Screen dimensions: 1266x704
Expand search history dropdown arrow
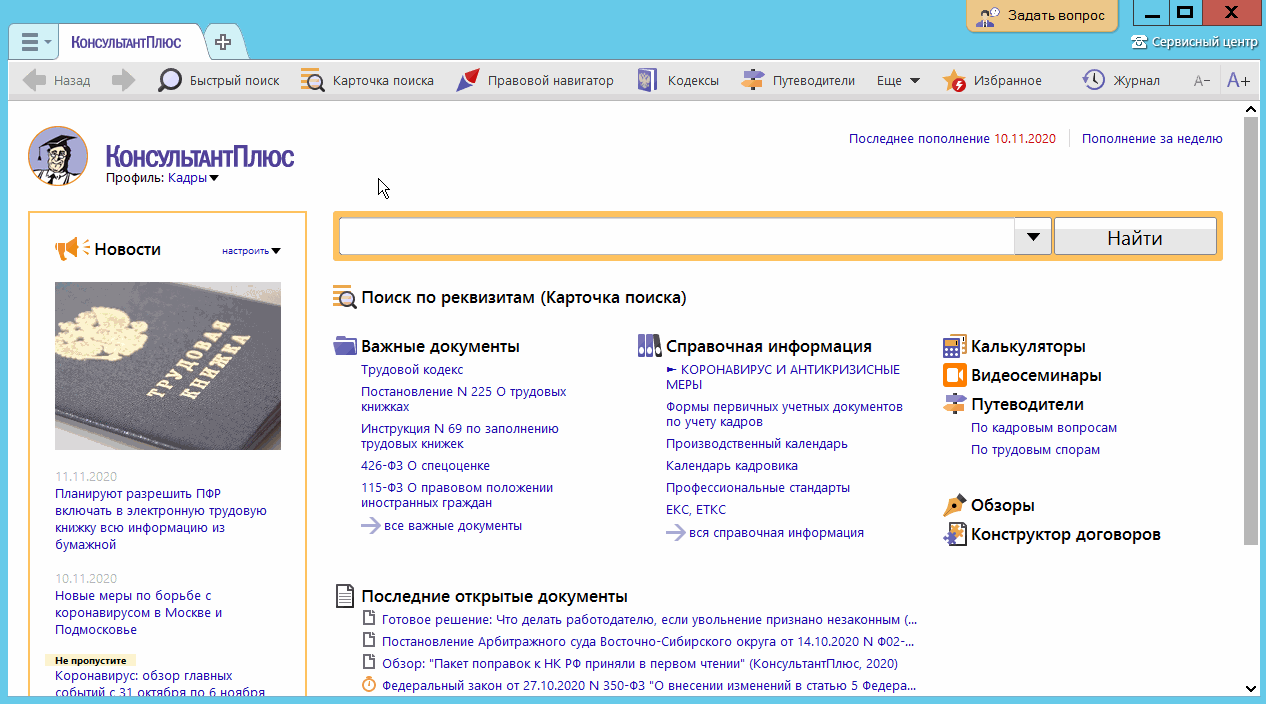point(1033,237)
